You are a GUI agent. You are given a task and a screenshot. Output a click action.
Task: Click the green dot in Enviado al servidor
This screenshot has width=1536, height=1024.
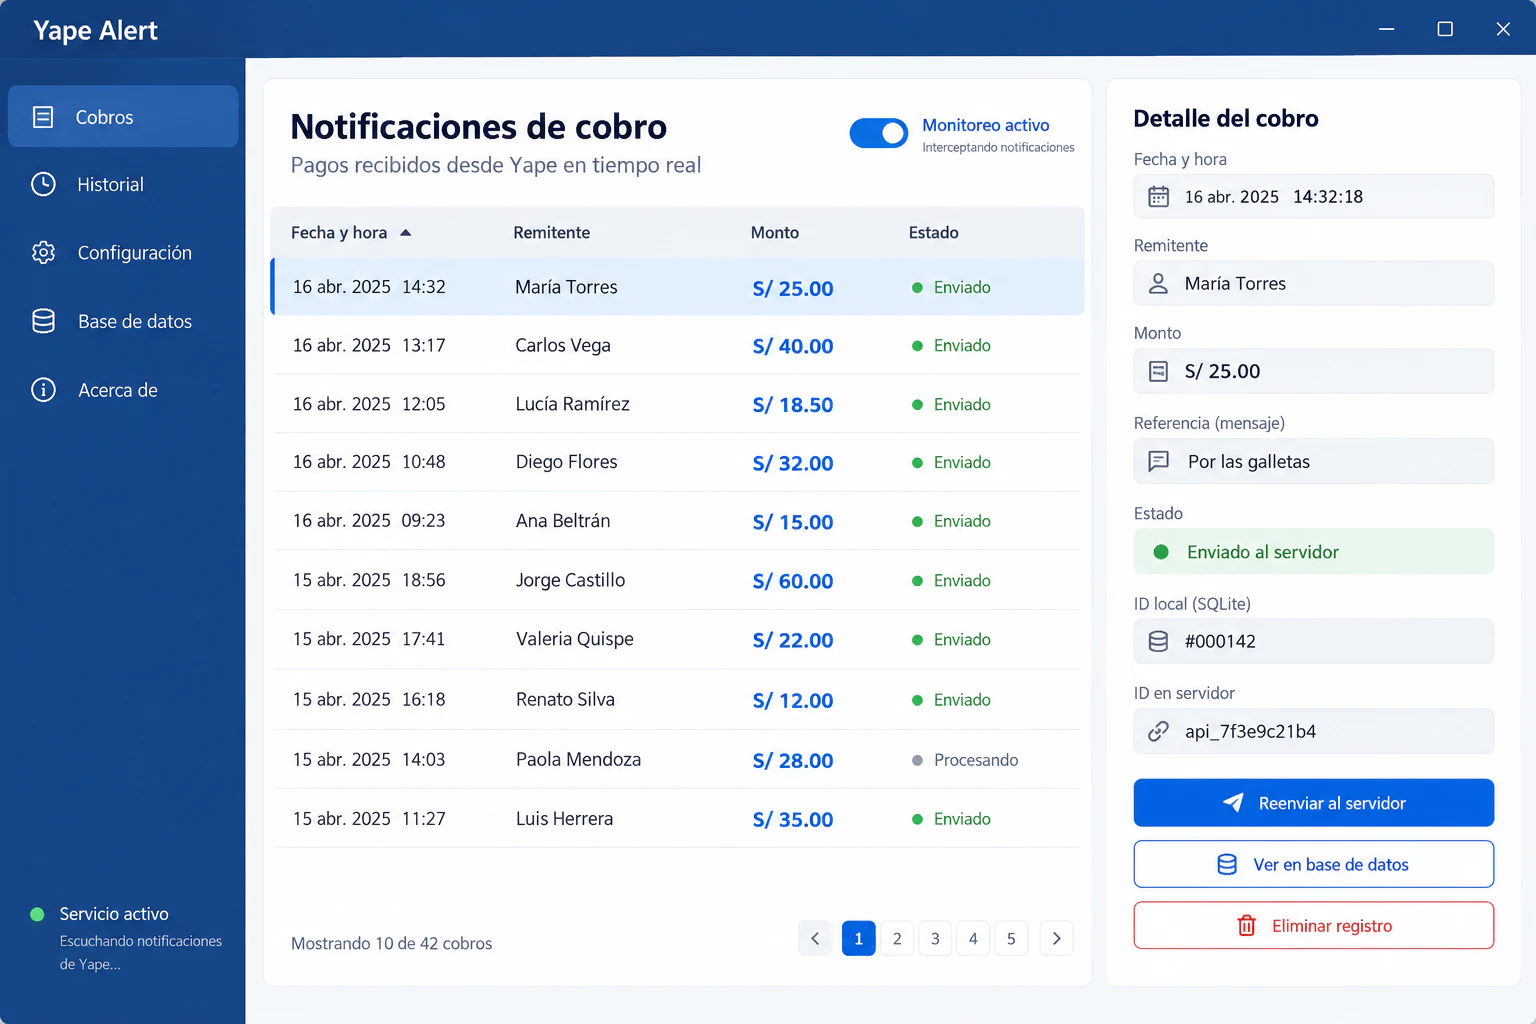[1161, 552]
